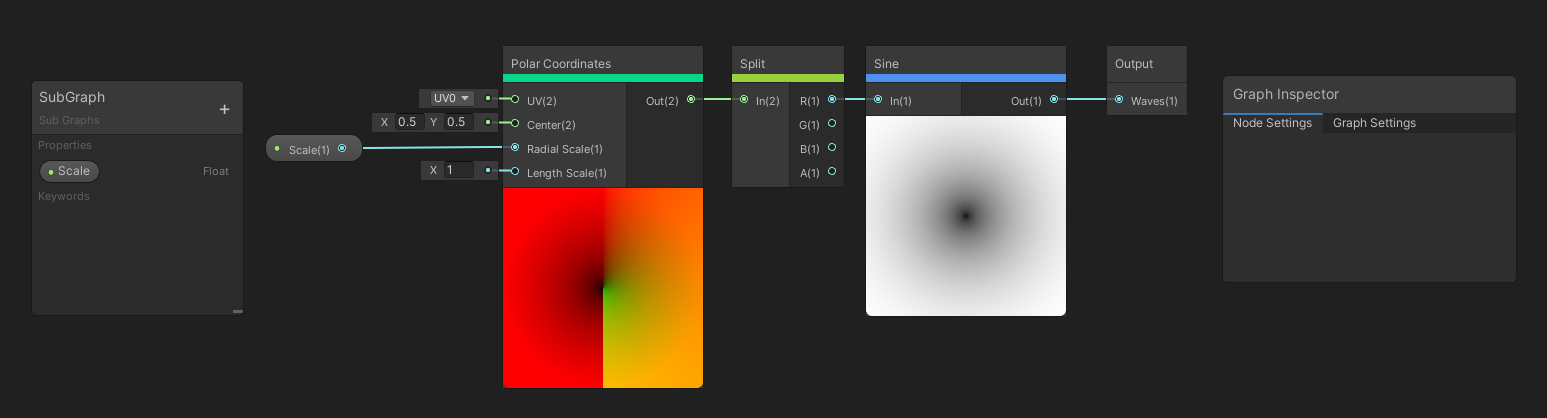Click the R(1) output port on Split
The image size is (1547, 418).
(x=832, y=99)
